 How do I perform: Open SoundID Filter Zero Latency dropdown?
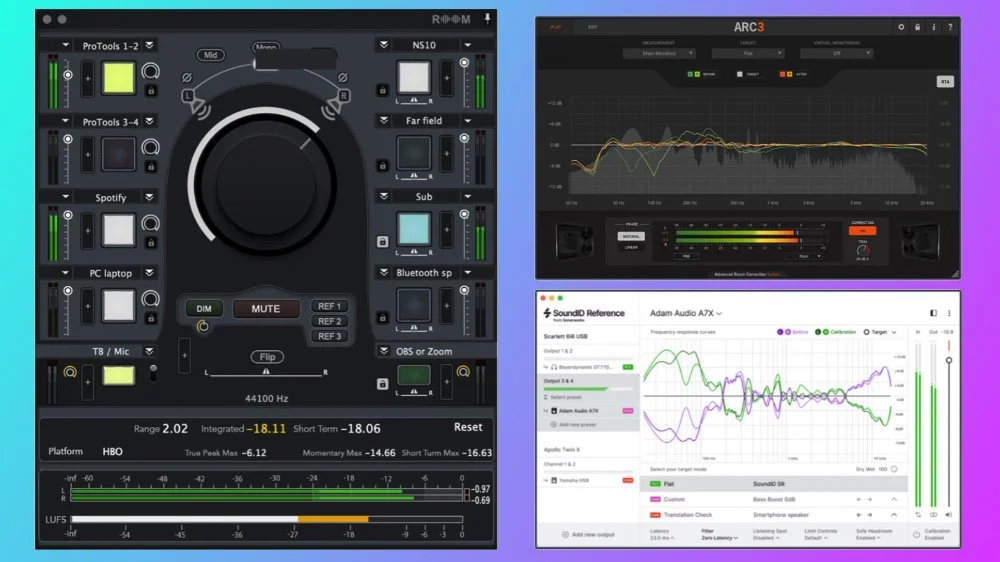pos(719,538)
